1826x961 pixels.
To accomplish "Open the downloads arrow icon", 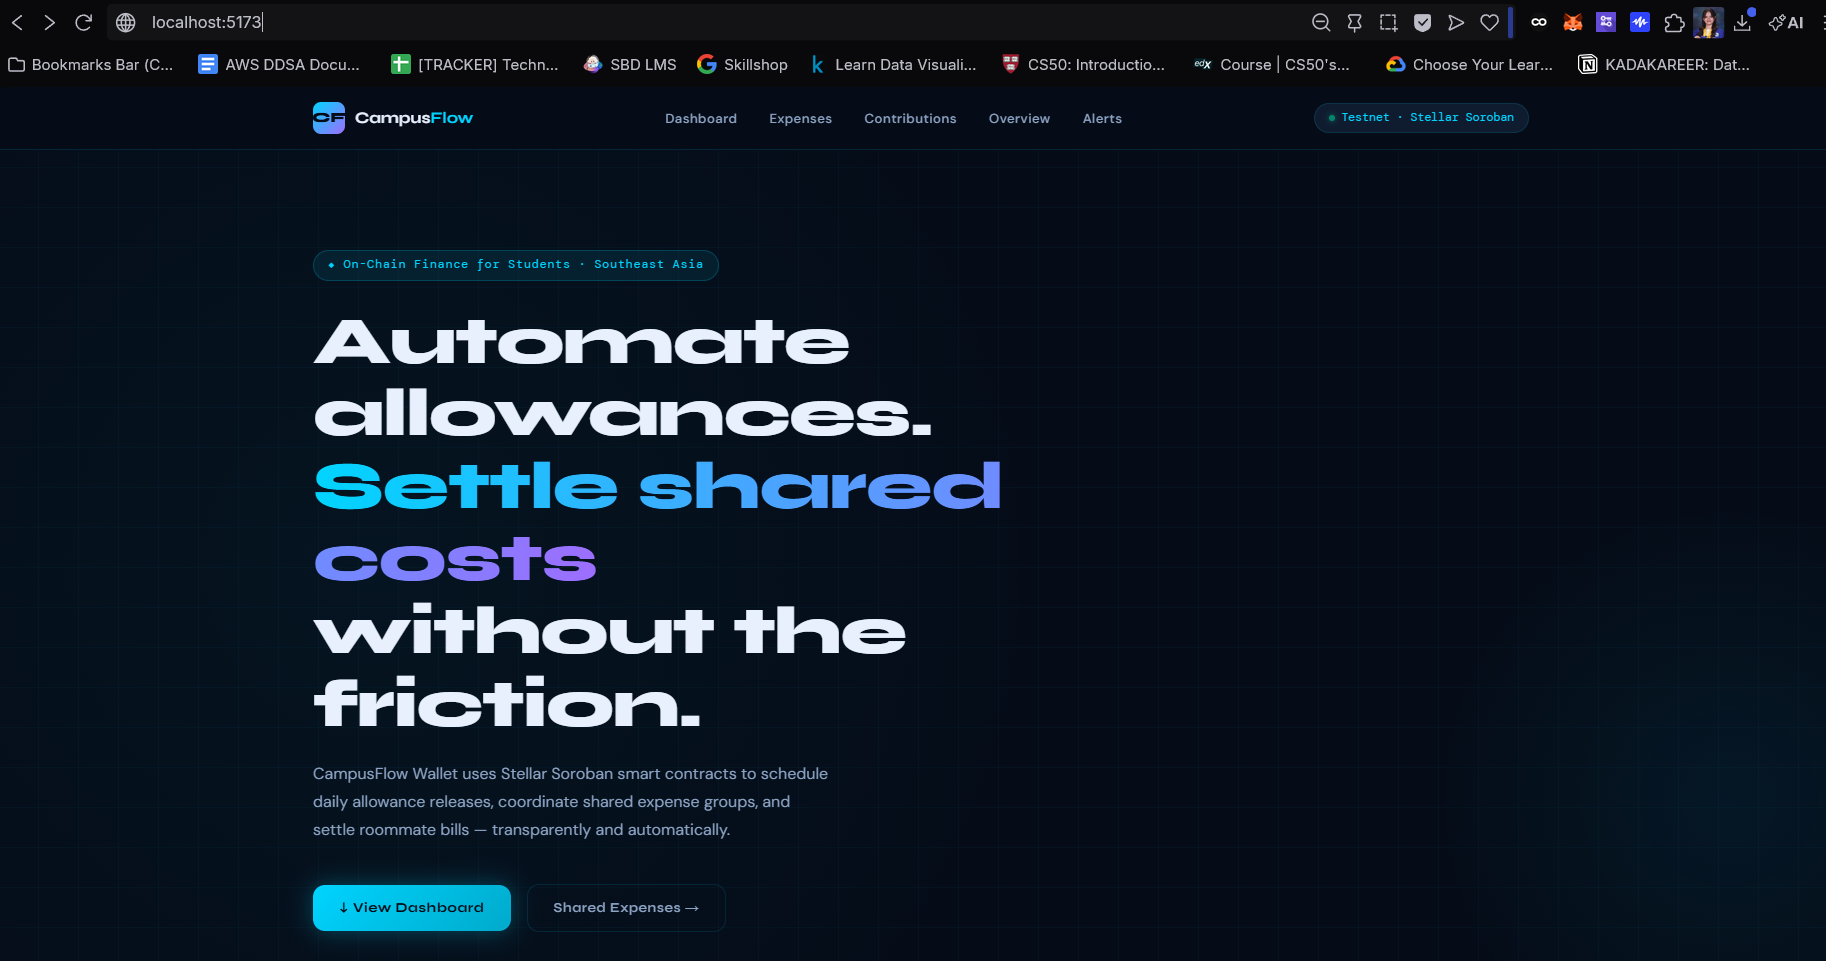I will click(x=1742, y=22).
